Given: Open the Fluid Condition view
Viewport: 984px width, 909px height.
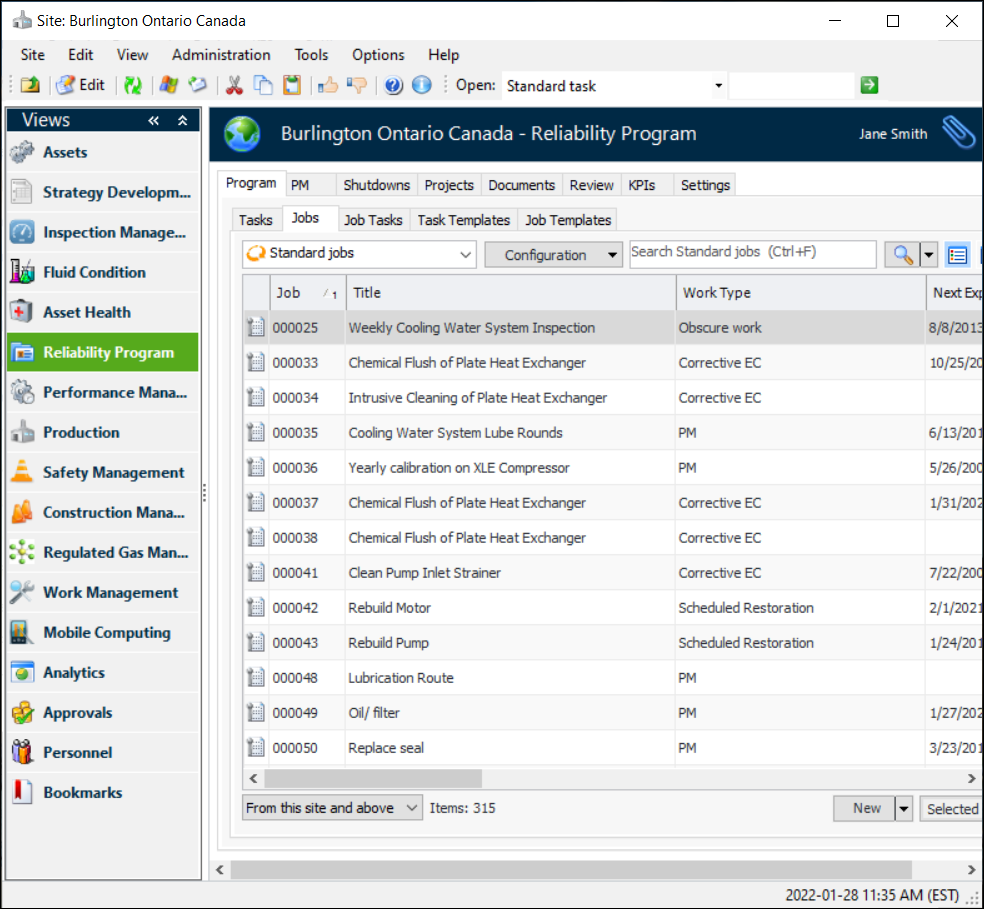Looking at the screenshot, I should click(x=94, y=272).
